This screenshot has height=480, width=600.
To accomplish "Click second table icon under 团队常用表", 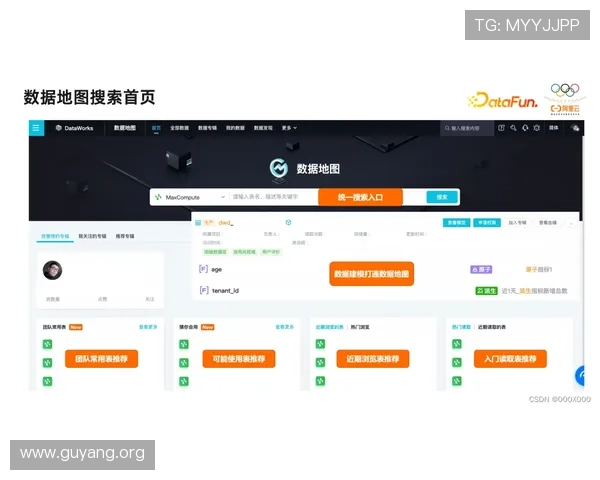I will pyautogui.click(x=47, y=362).
